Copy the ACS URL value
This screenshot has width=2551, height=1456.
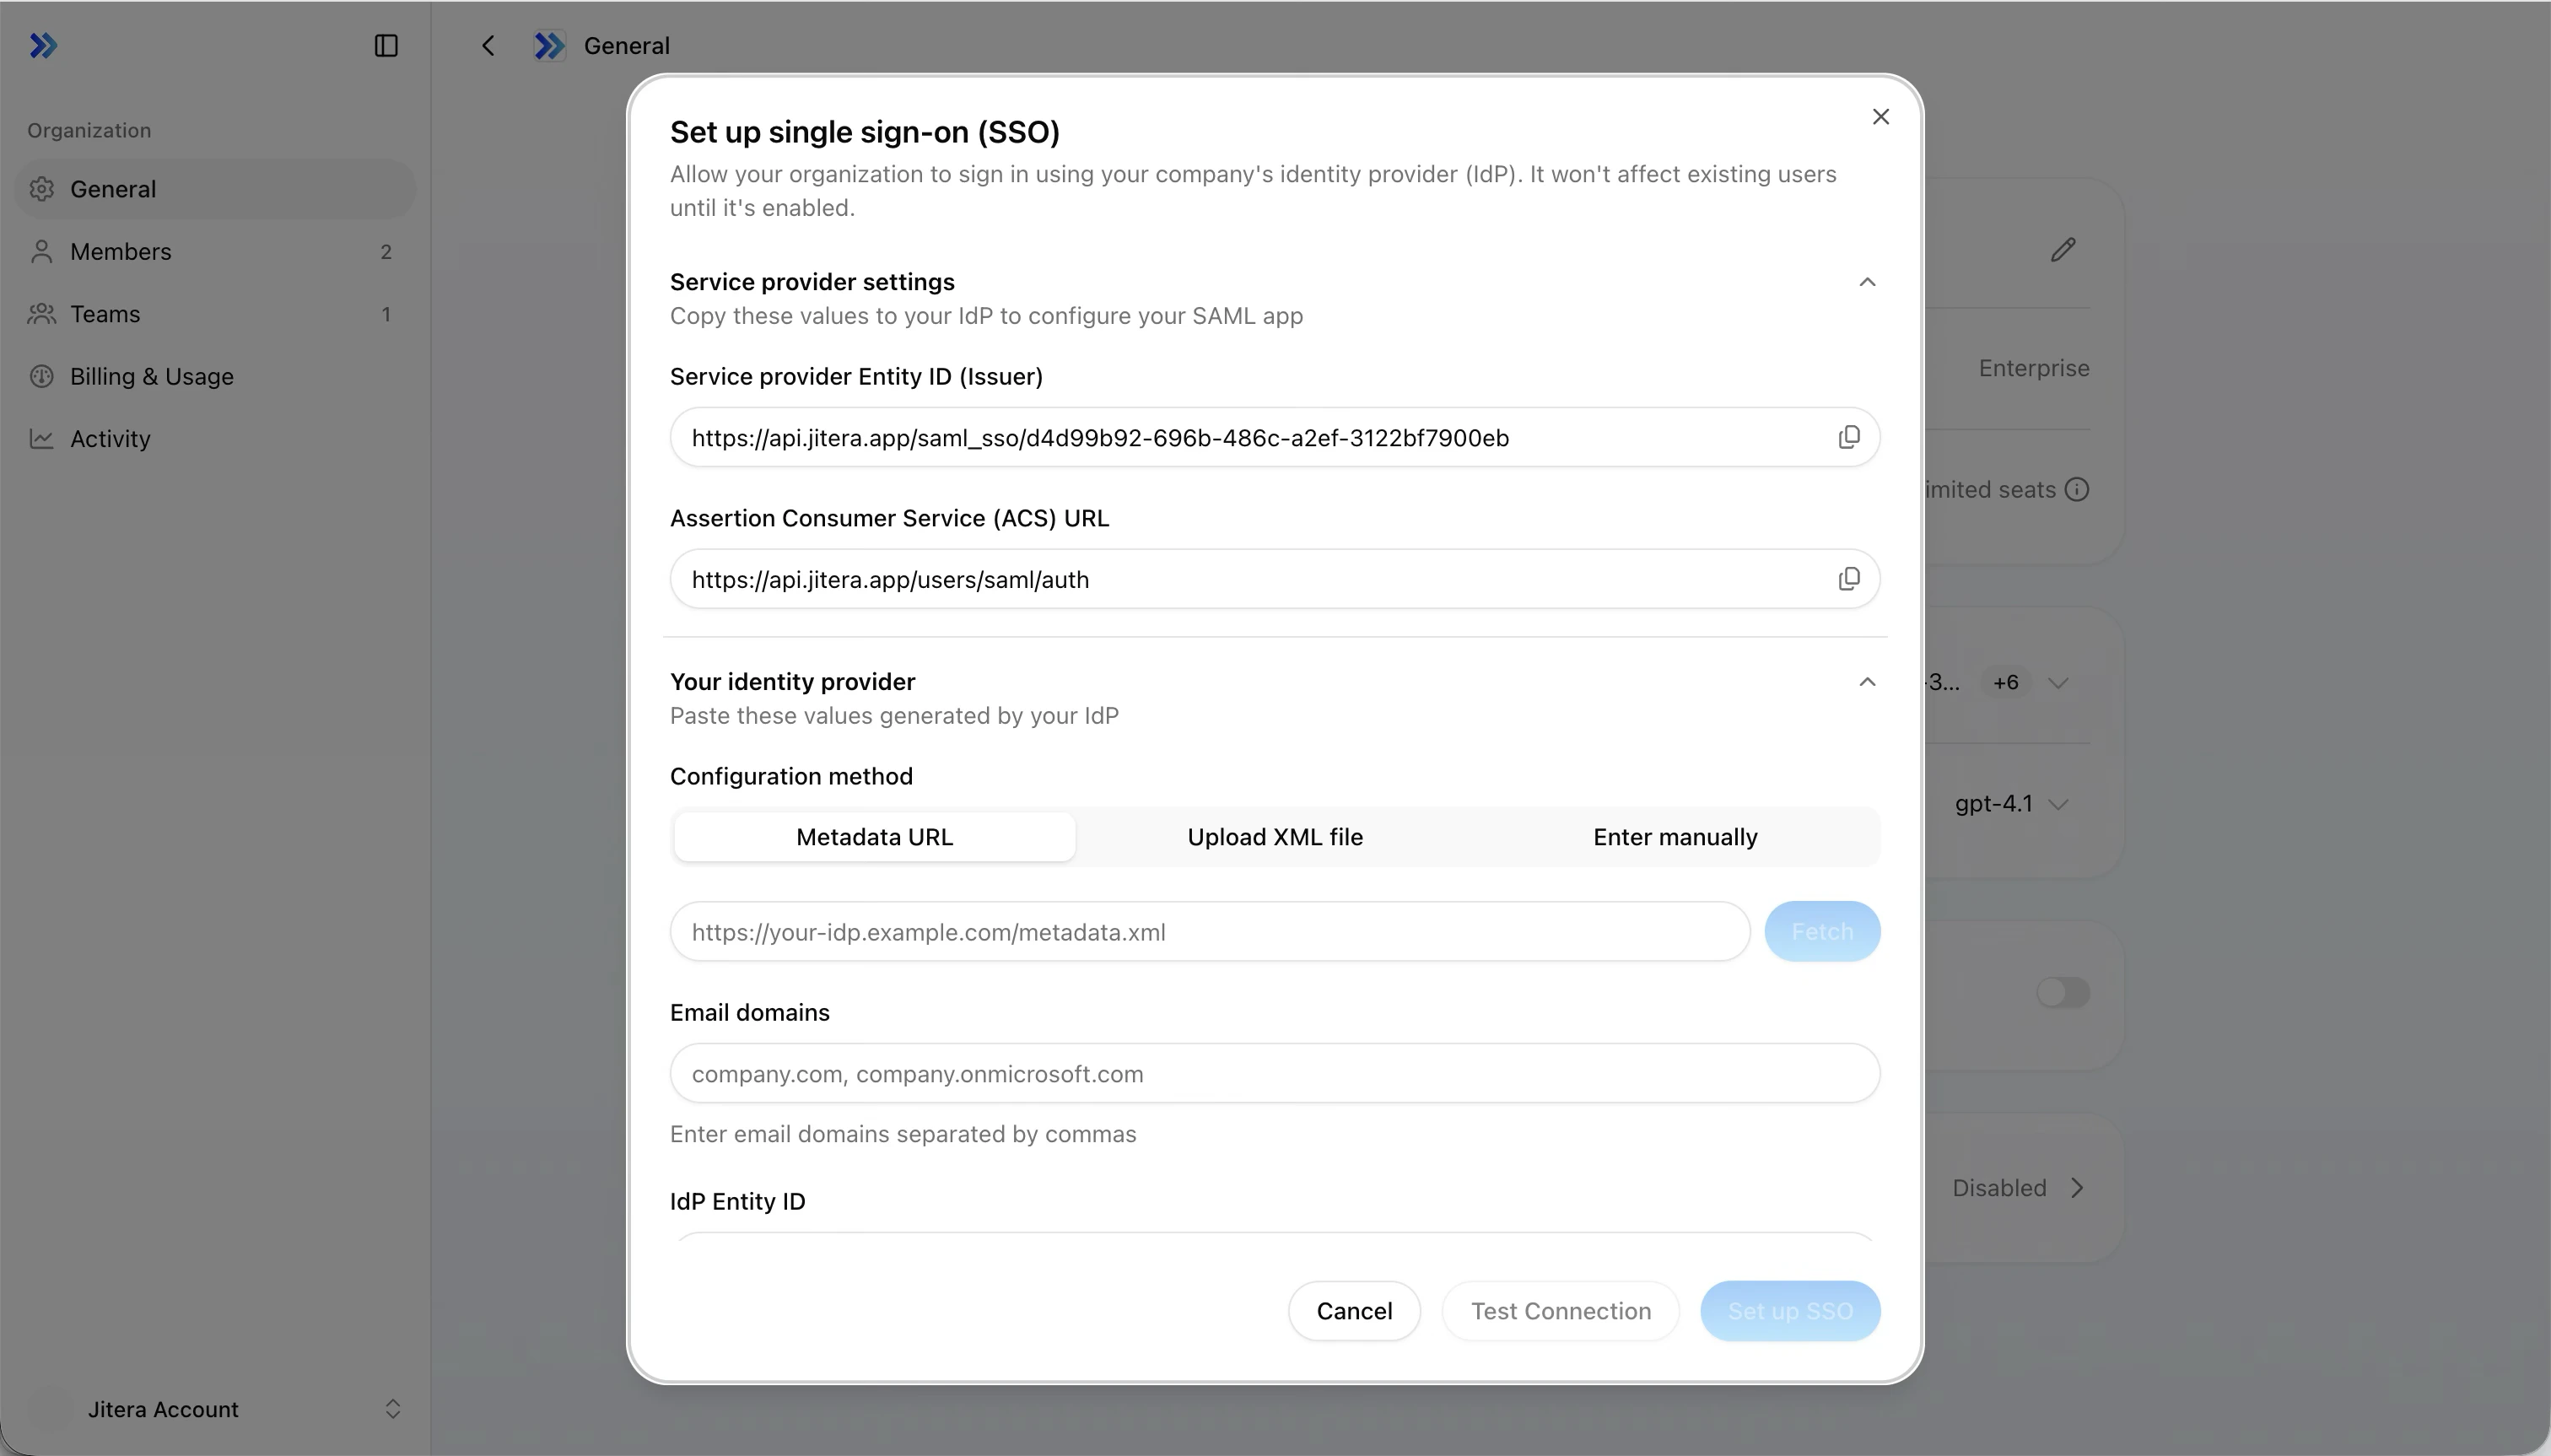tap(1848, 579)
